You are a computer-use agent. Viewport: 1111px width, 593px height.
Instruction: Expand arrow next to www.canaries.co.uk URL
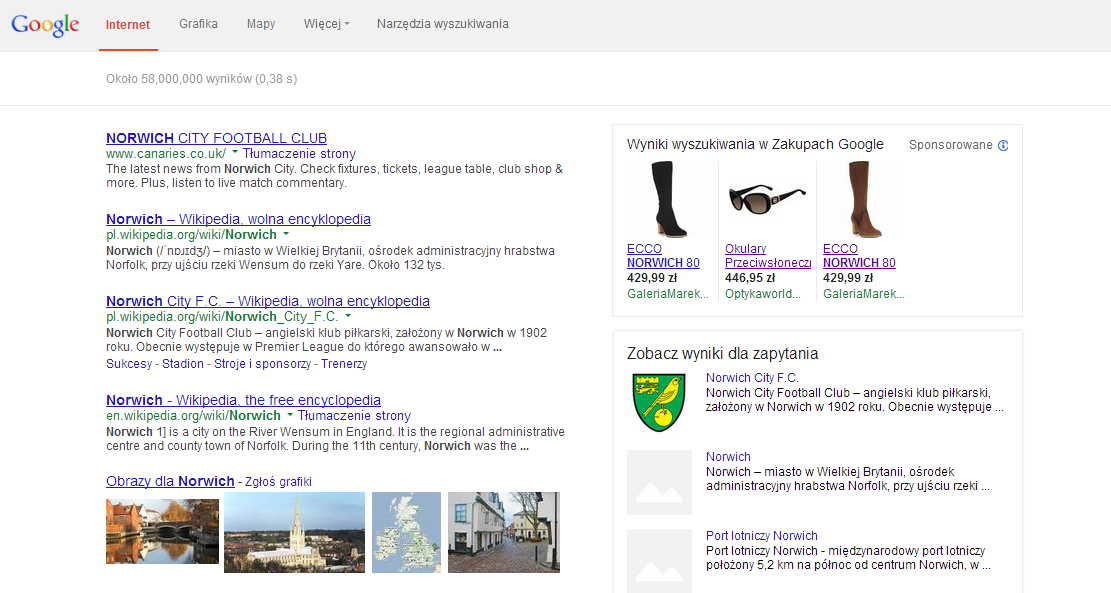pos(235,152)
